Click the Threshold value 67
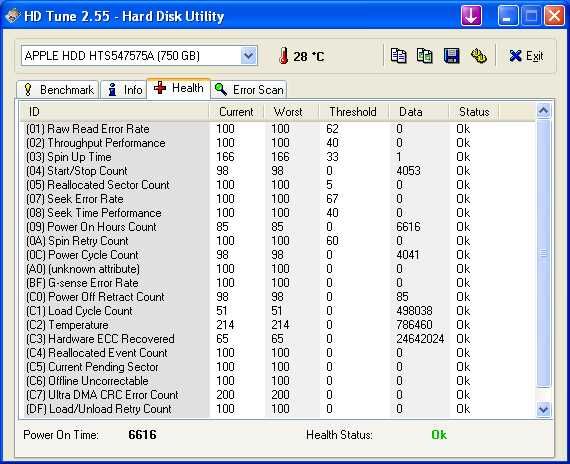The image size is (570, 464). tap(333, 199)
